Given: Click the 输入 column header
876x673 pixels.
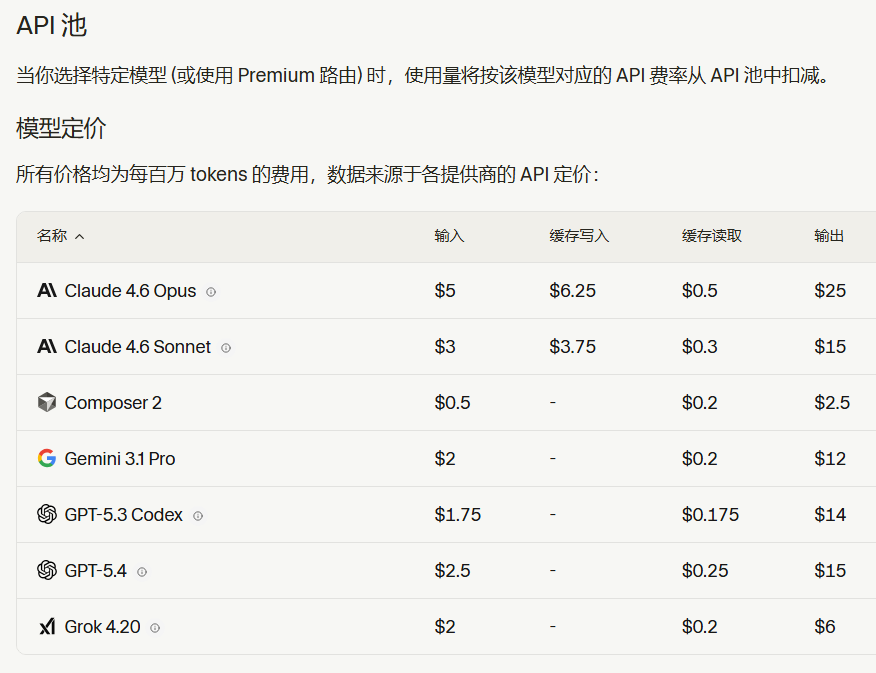Looking at the screenshot, I should pos(449,236).
